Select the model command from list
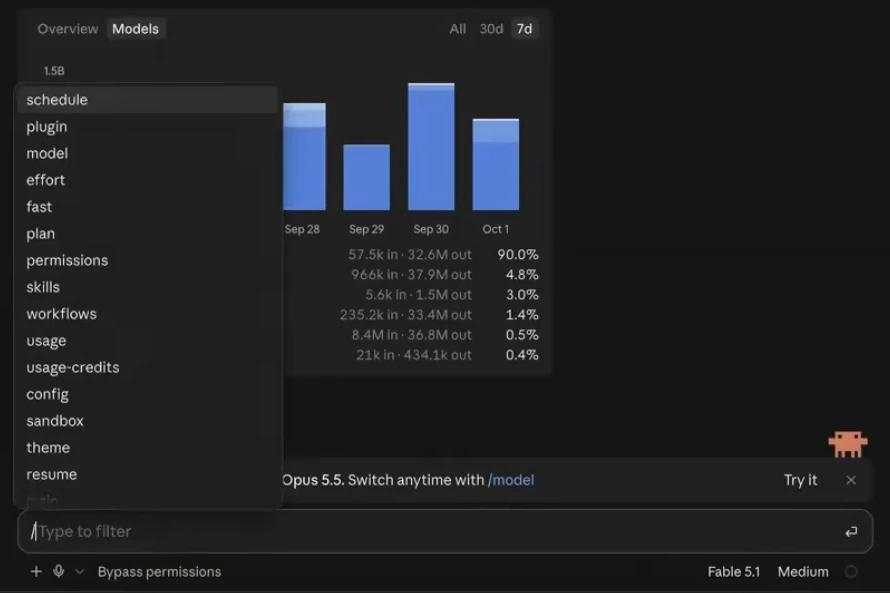 (x=146, y=153)
